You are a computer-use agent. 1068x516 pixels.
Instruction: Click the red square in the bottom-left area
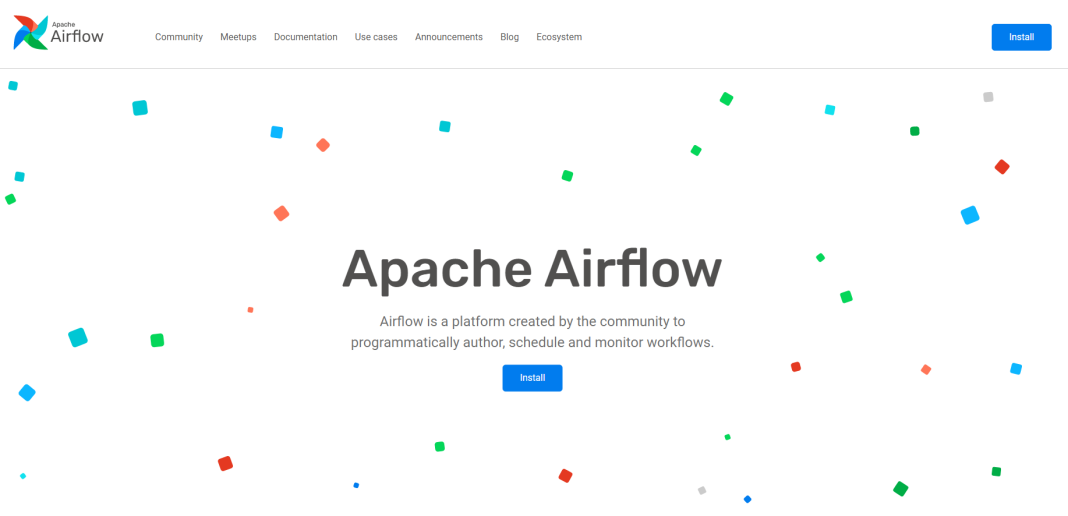pos(225,463)
